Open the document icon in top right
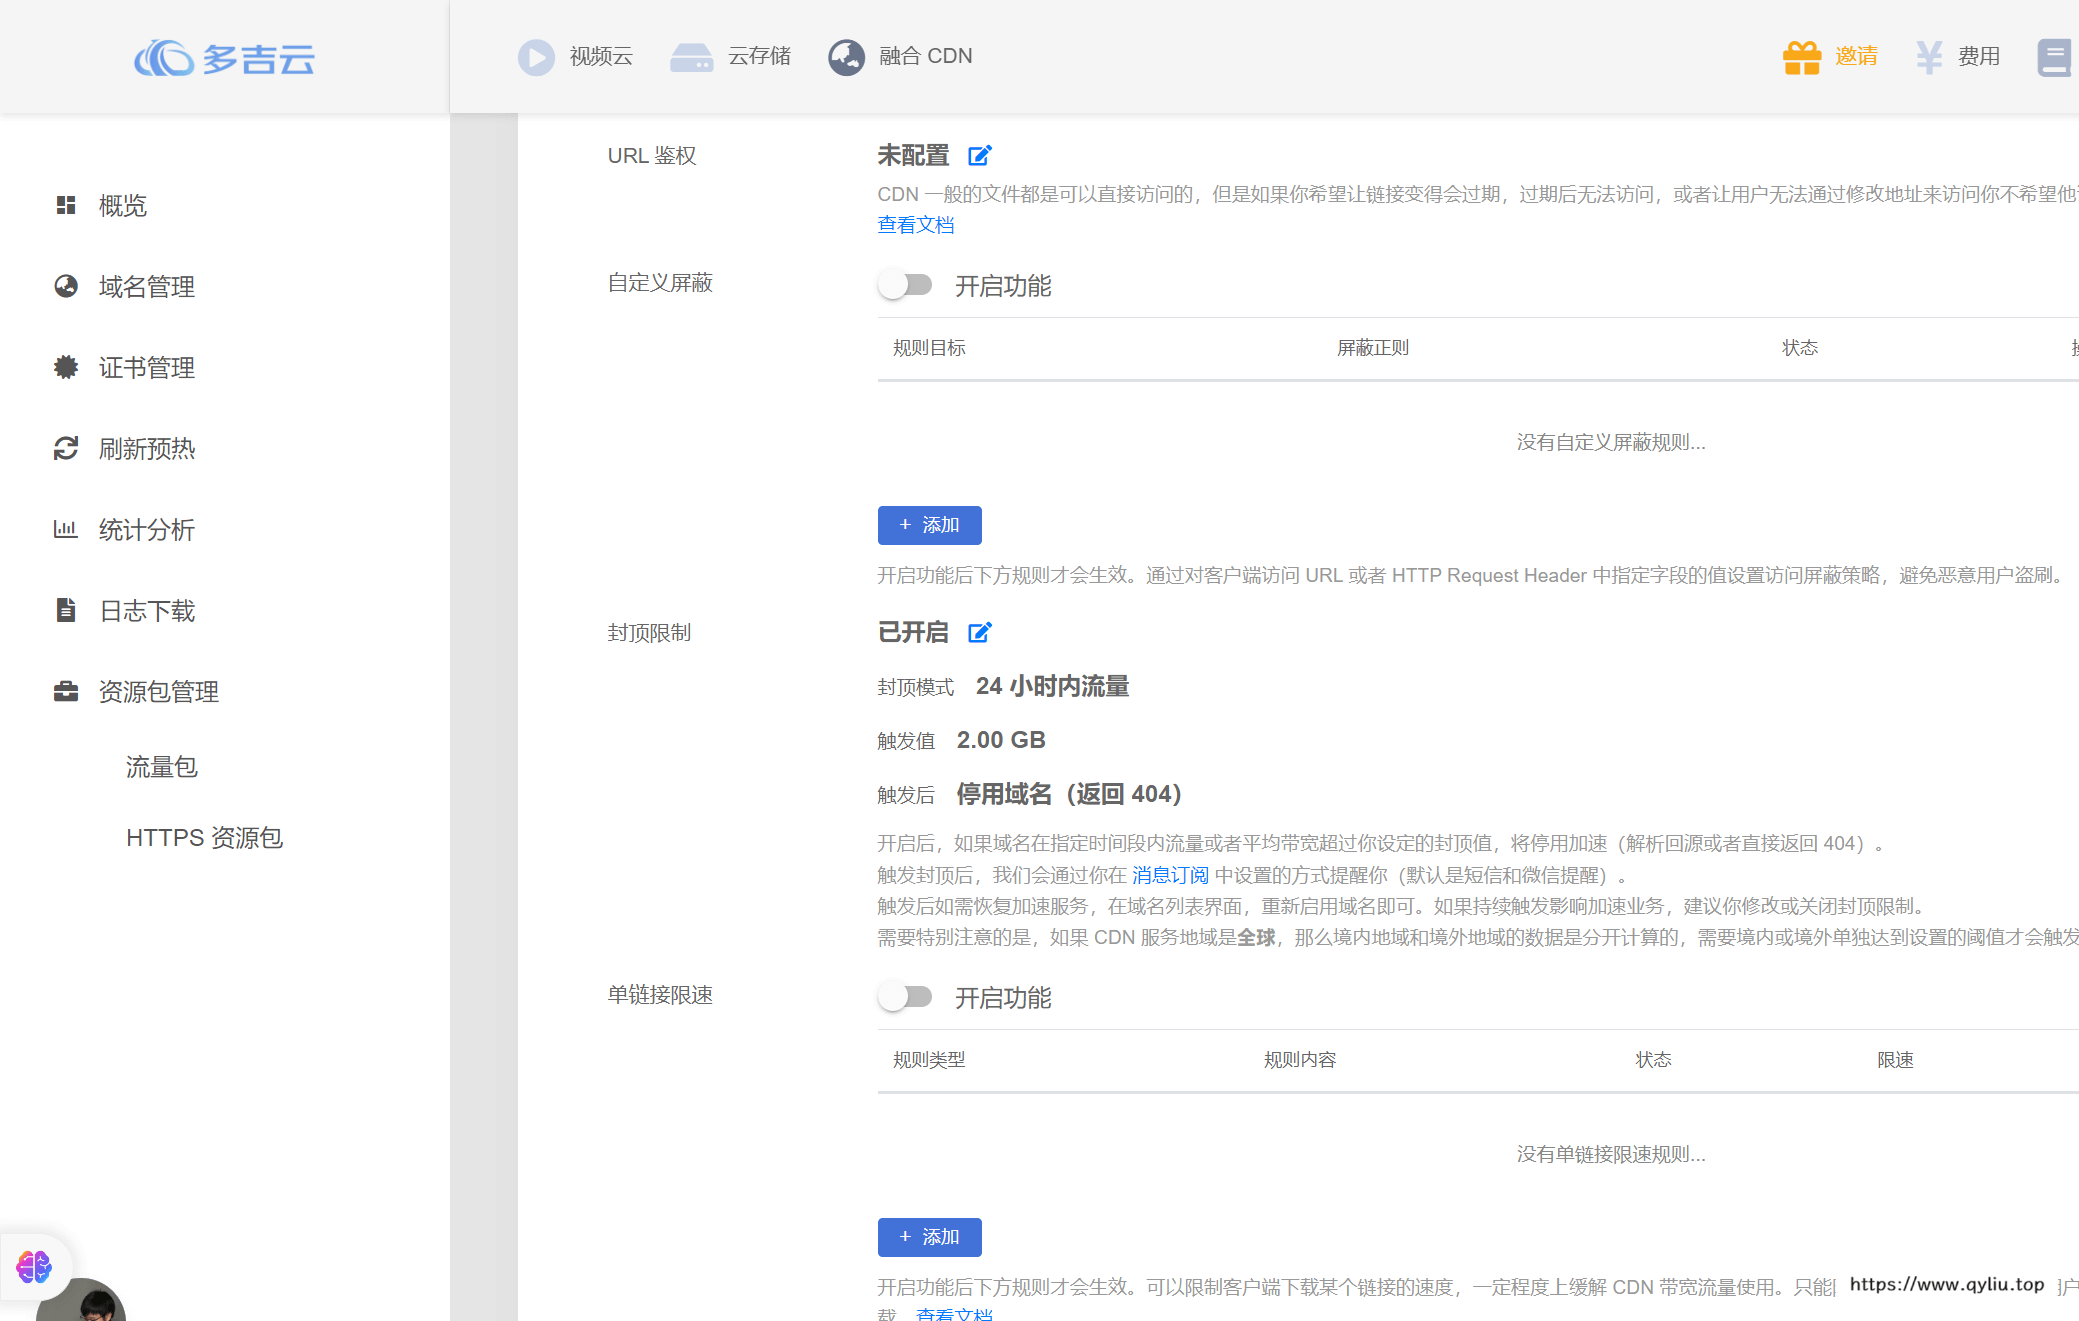2079x1321 pixels. [x=2054, y=57]
